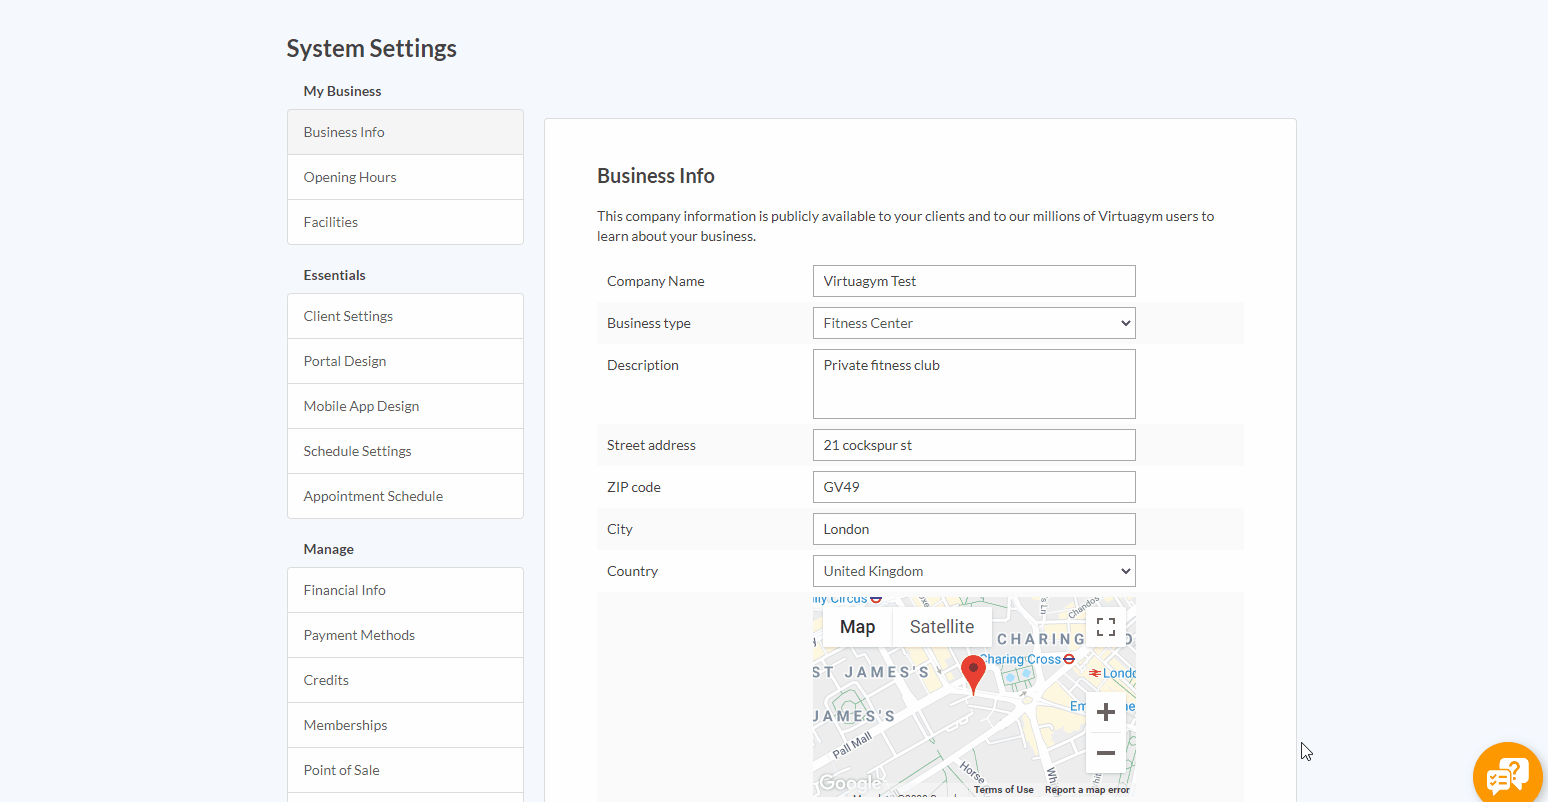Select the Map view button

coord(857,627)
